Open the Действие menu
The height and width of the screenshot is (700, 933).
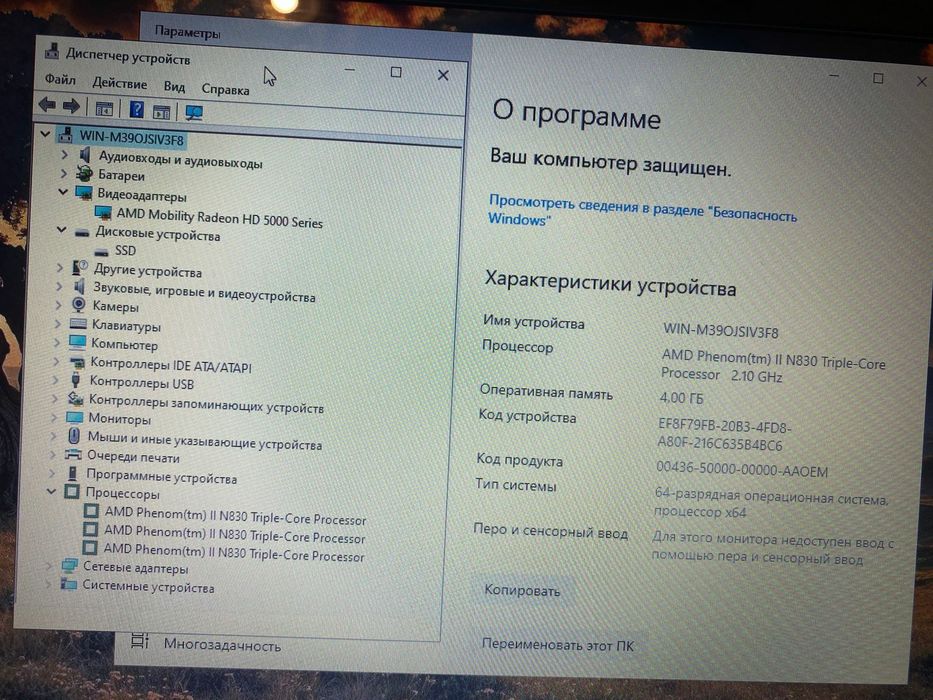tap(120, 83)
